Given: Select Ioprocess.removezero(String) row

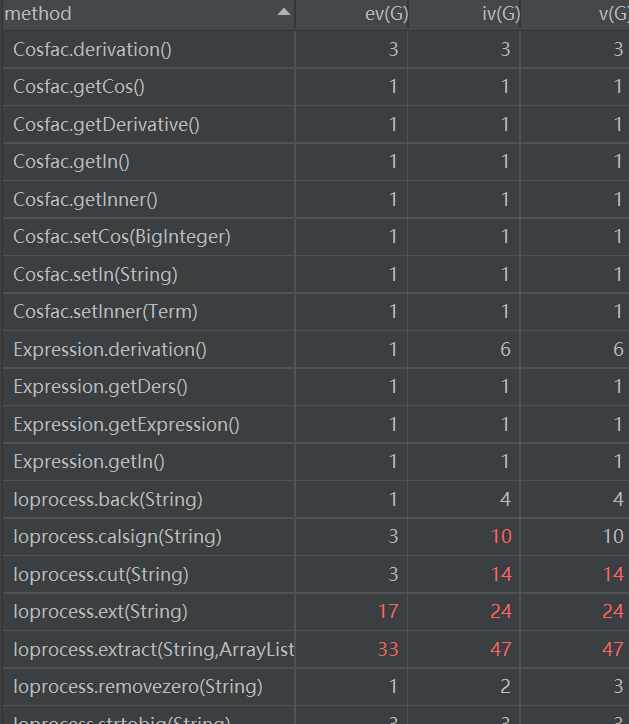Looking at the screenshot, I should 137,686.
